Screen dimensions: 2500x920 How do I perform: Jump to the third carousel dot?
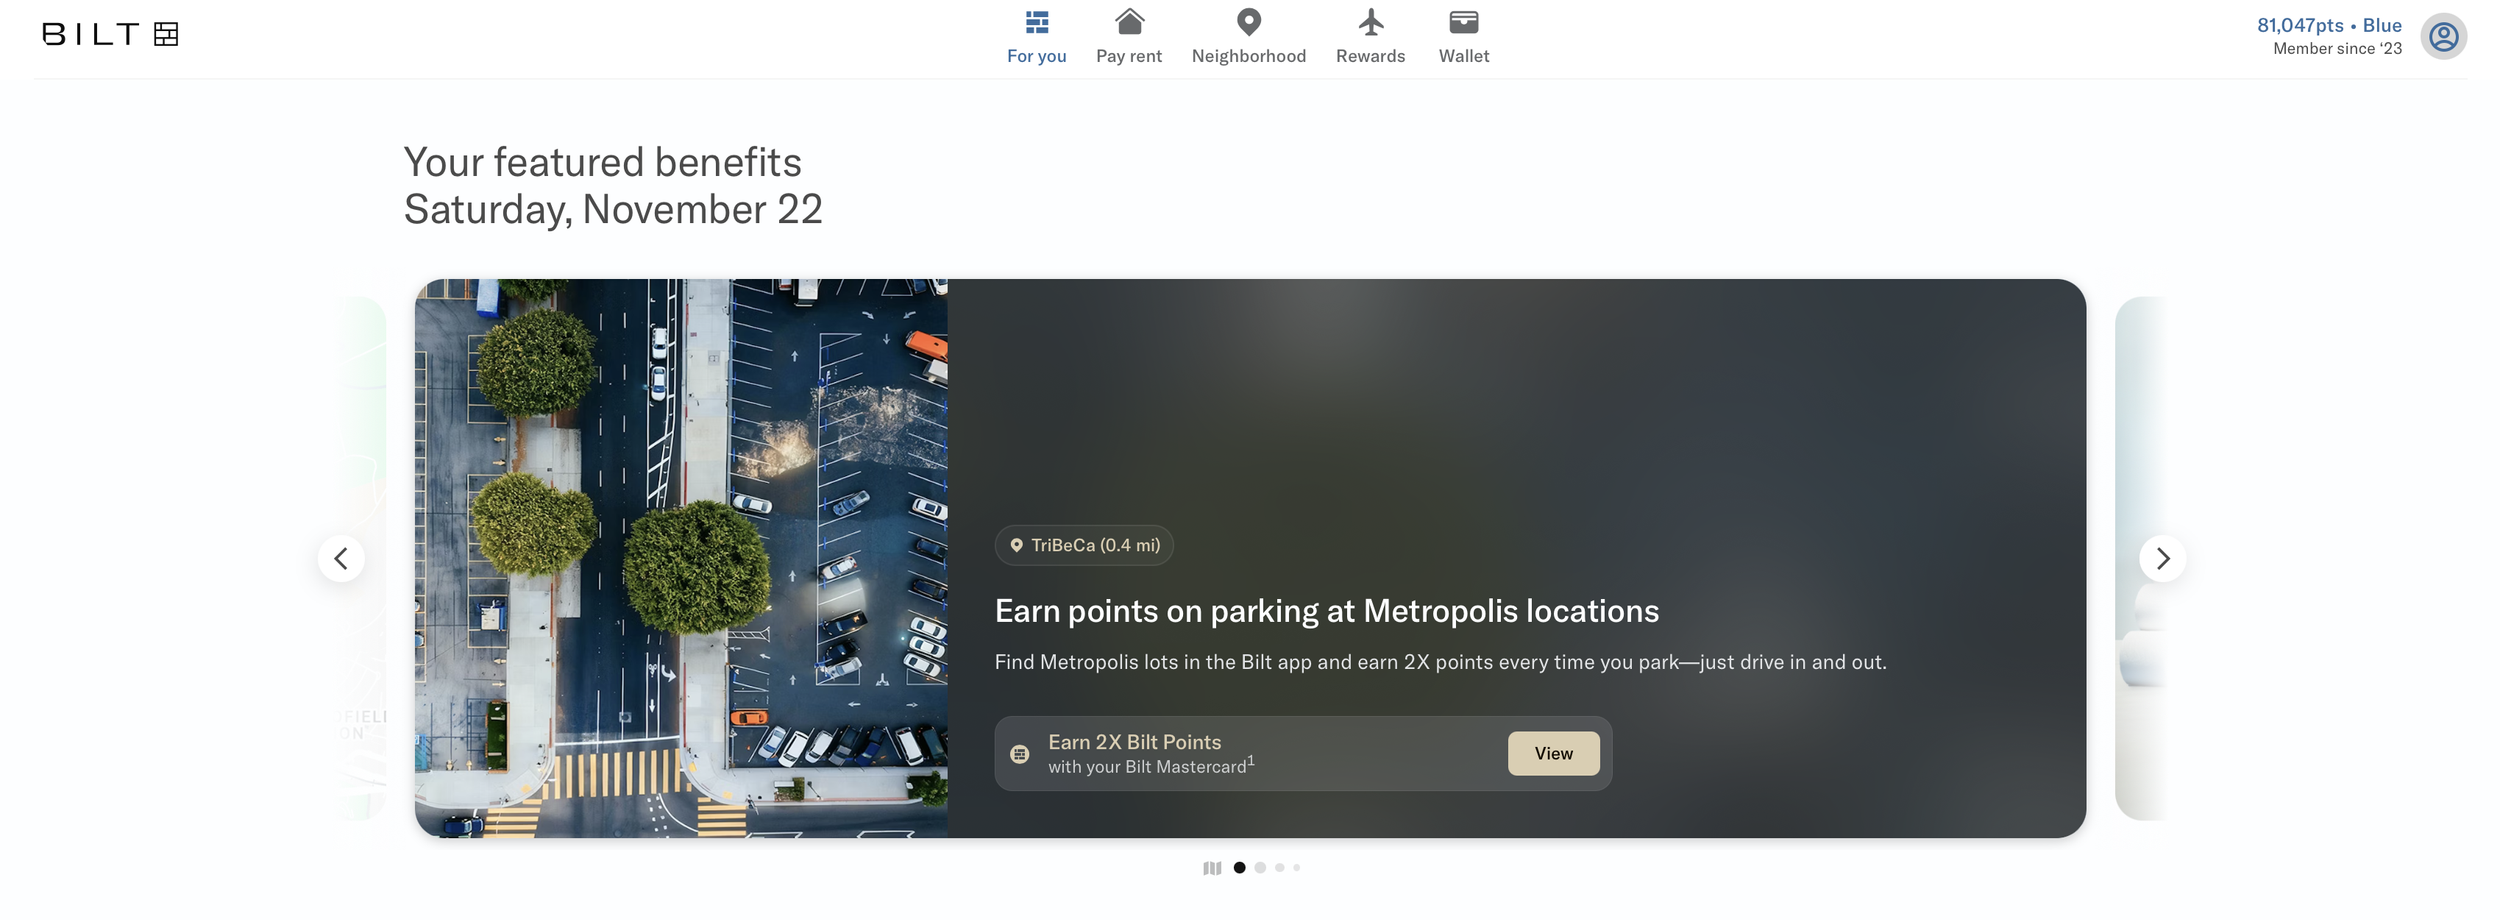(x=1279, y=868)
